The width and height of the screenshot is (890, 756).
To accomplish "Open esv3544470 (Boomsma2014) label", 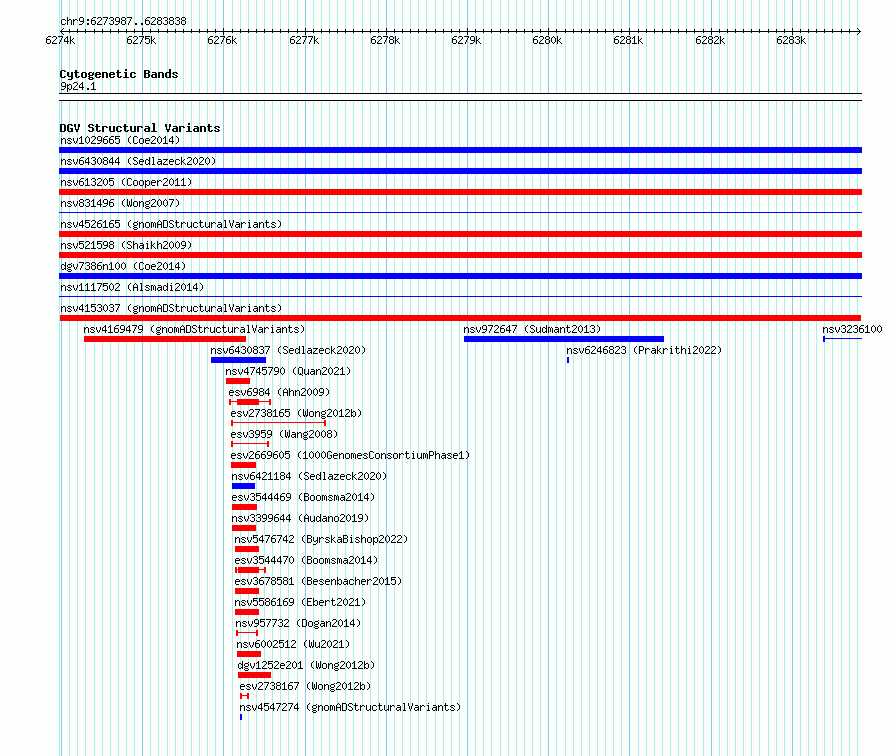I will click(306, 560).
